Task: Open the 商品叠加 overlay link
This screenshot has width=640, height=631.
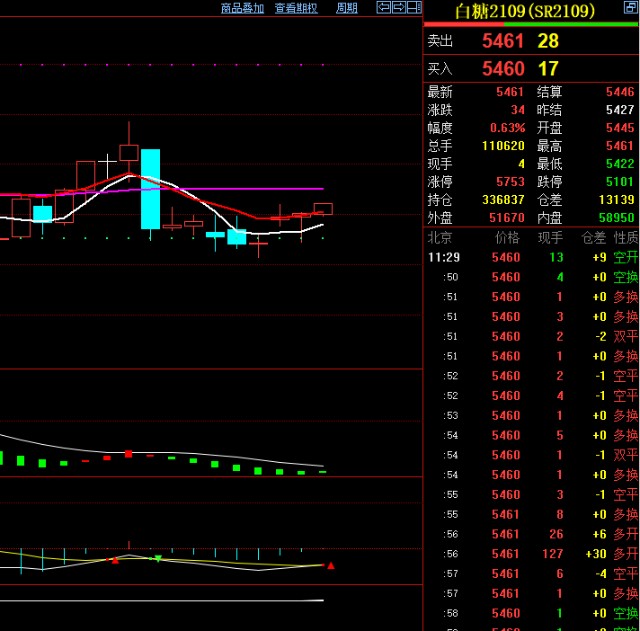Action: (x=242, y=8)
